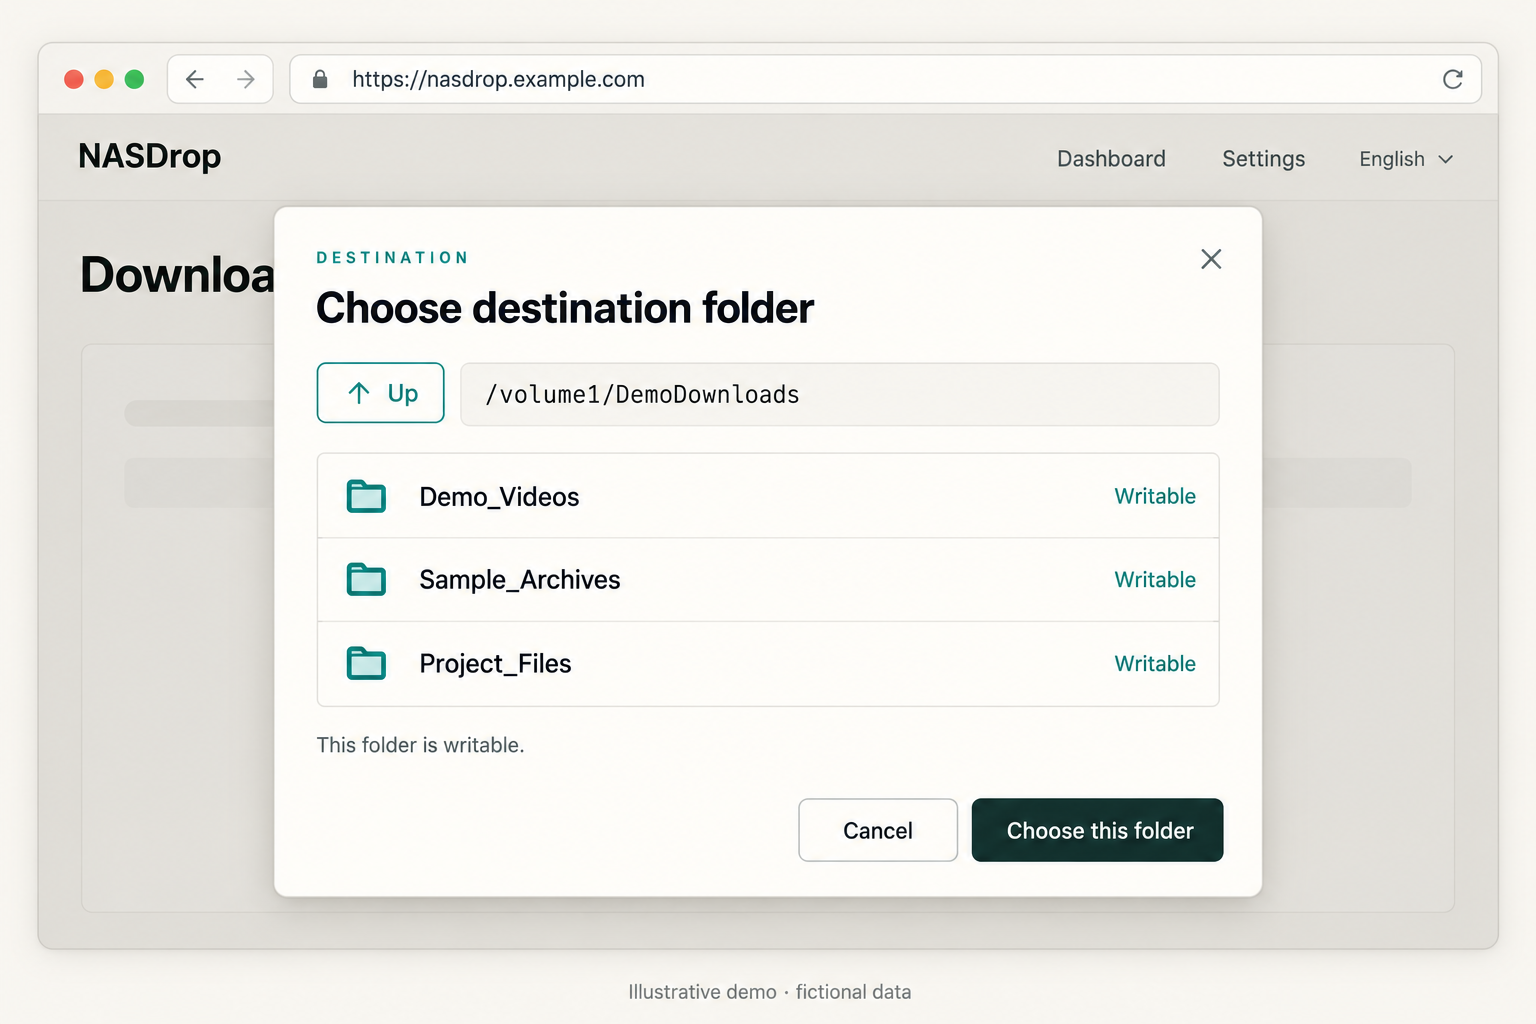Click the Writable label for Demo_Videos
The image size is (1536, 1024).
point(1155,496)
